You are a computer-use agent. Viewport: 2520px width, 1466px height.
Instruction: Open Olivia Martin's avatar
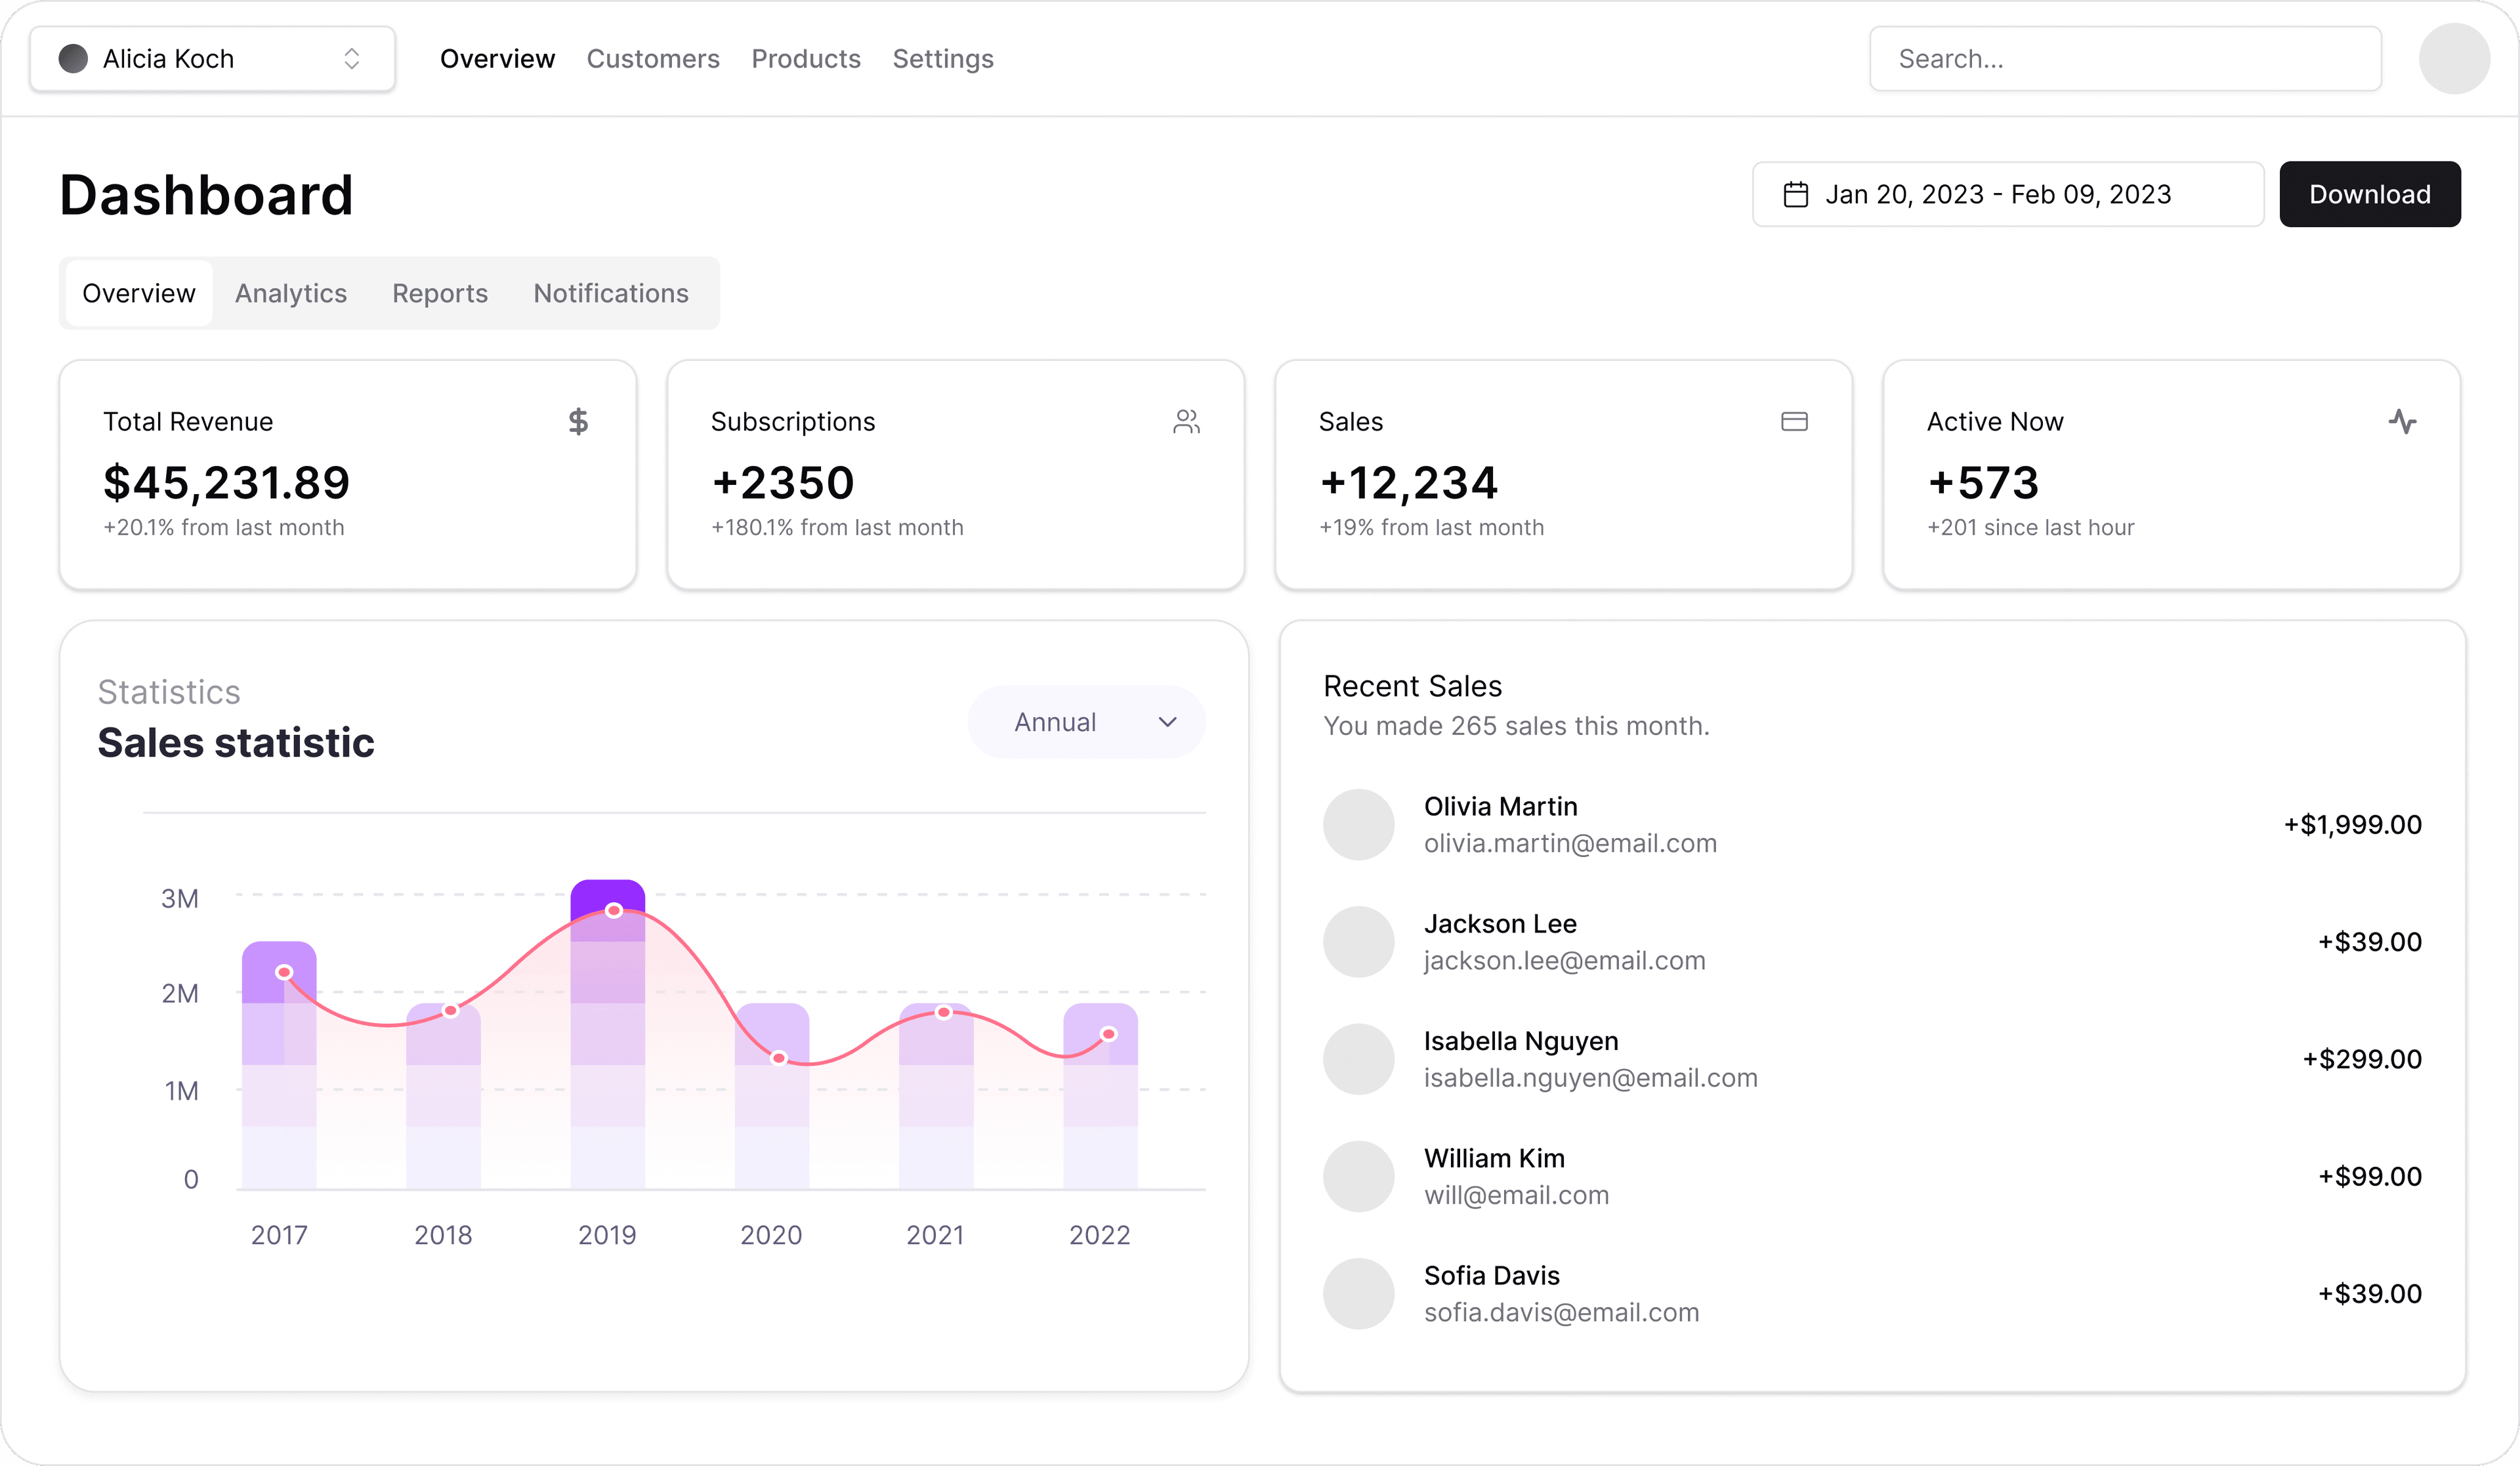pyautogui.click(x=1358, y=824)
